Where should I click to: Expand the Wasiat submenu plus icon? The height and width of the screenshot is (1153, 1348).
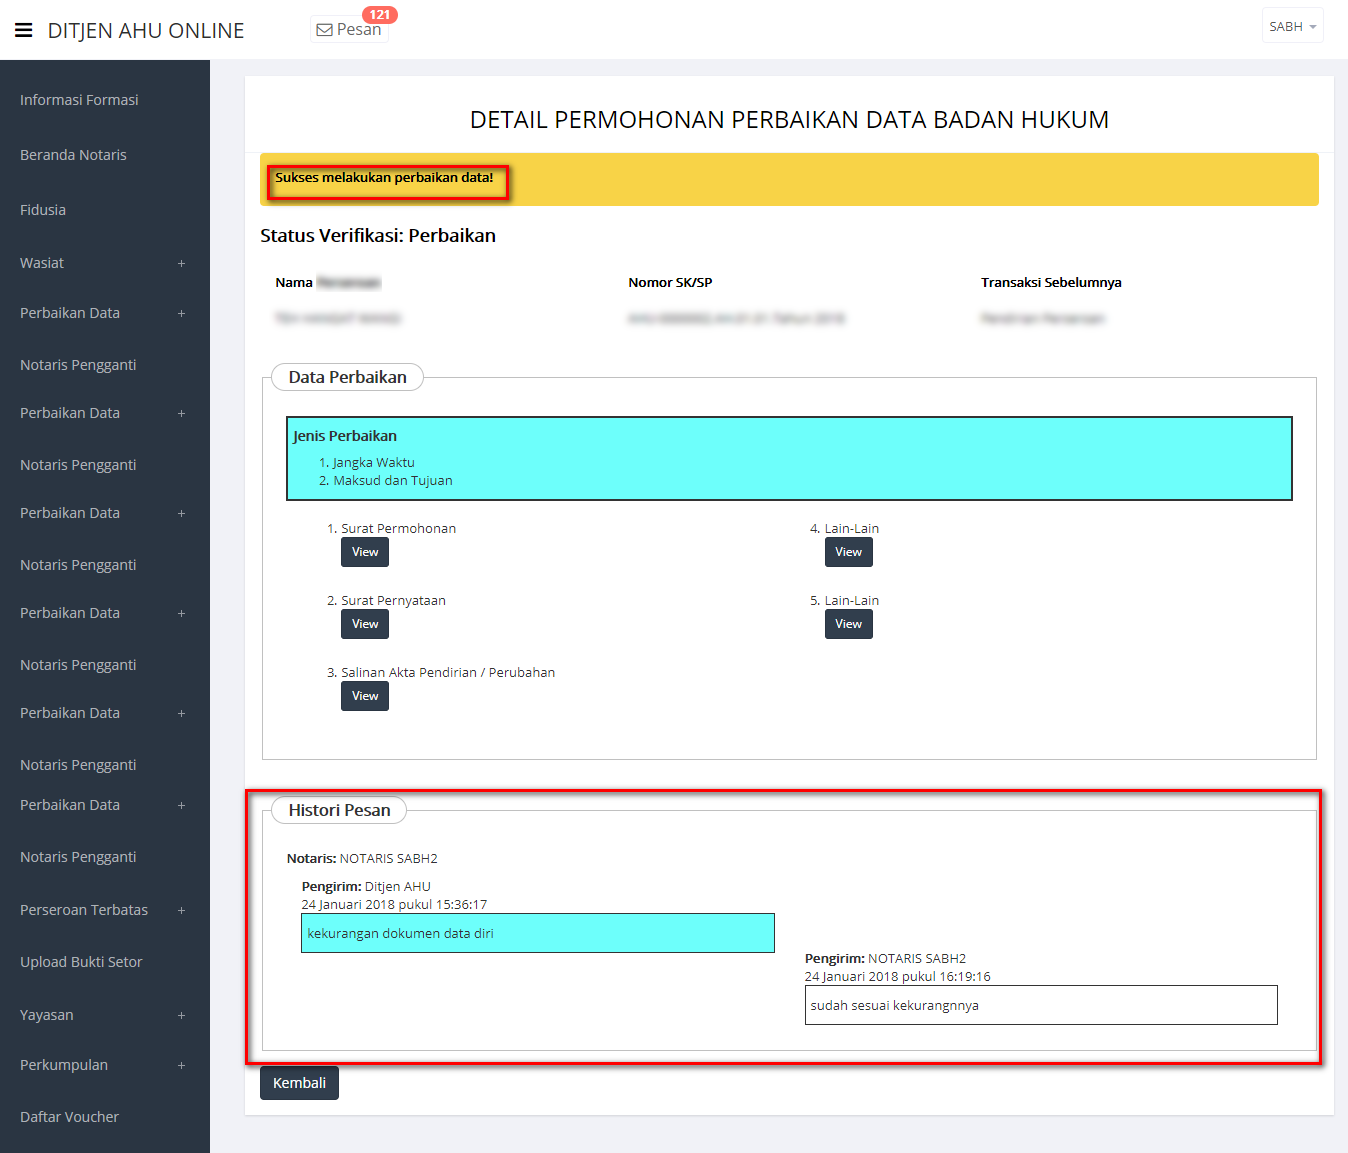click(x=181, y=264)
